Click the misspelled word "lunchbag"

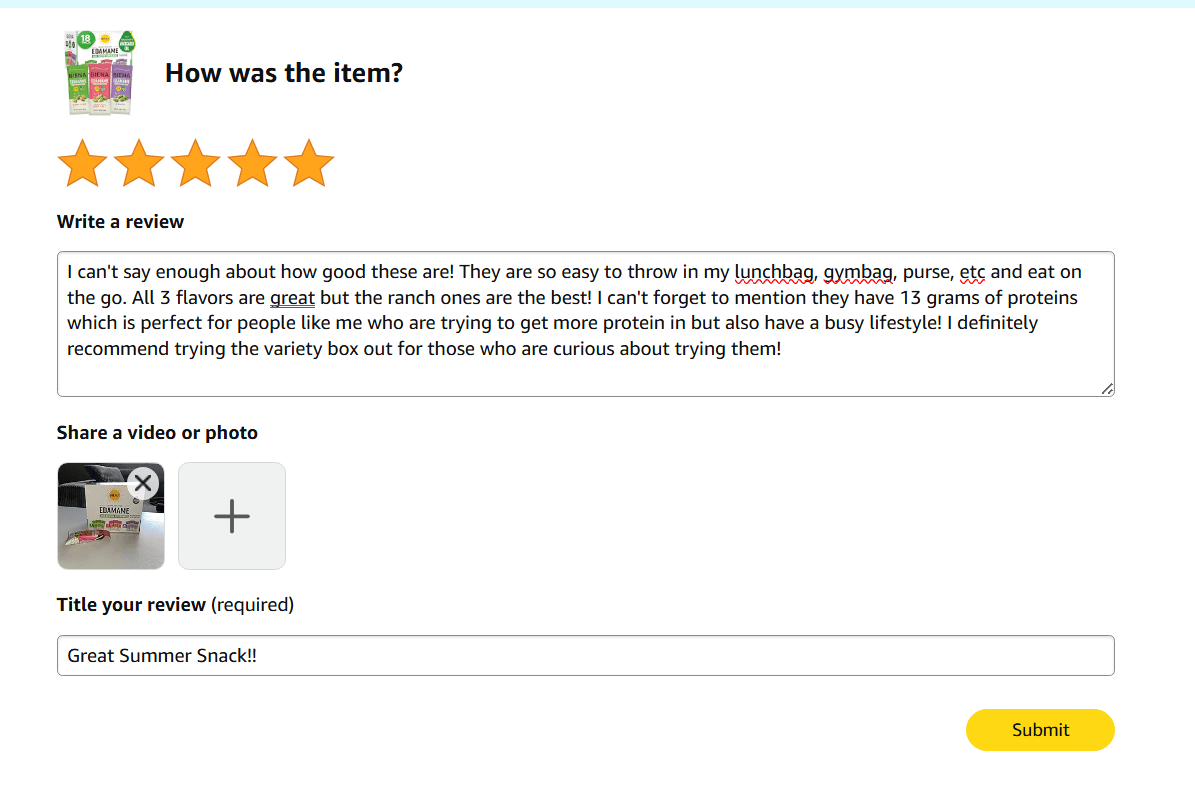pyautogui.click(x=774, y=272)
